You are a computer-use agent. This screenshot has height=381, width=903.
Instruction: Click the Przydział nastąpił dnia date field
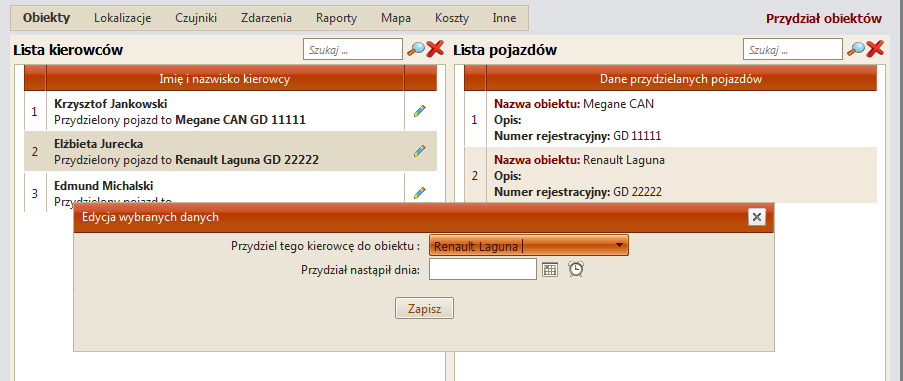pos(483,269)
